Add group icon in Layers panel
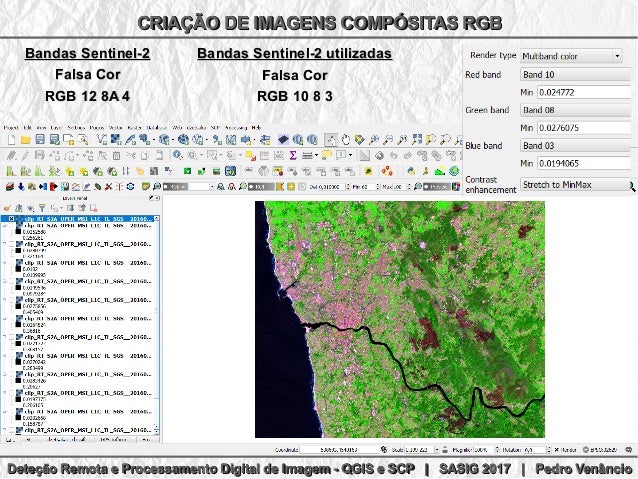The height and width of the screenshot is (479, 638). pos(19,208)
